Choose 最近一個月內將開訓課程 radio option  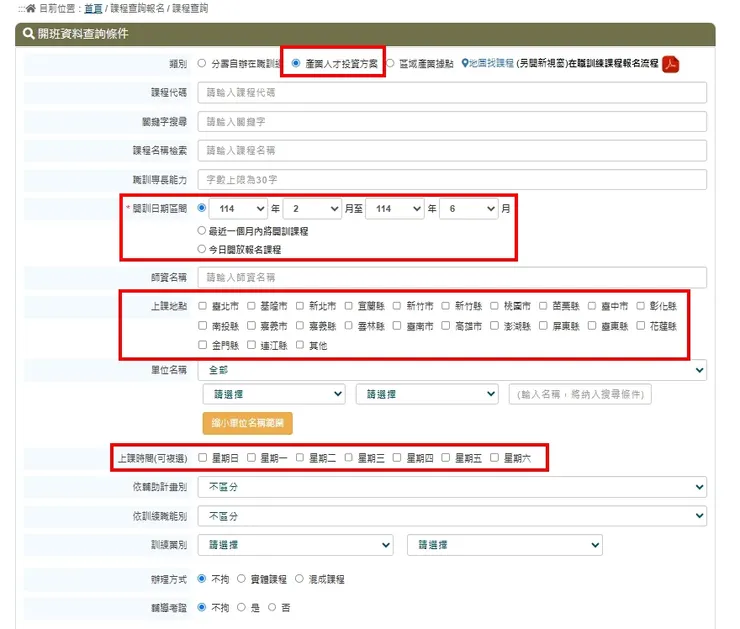(x=202, y=231)
